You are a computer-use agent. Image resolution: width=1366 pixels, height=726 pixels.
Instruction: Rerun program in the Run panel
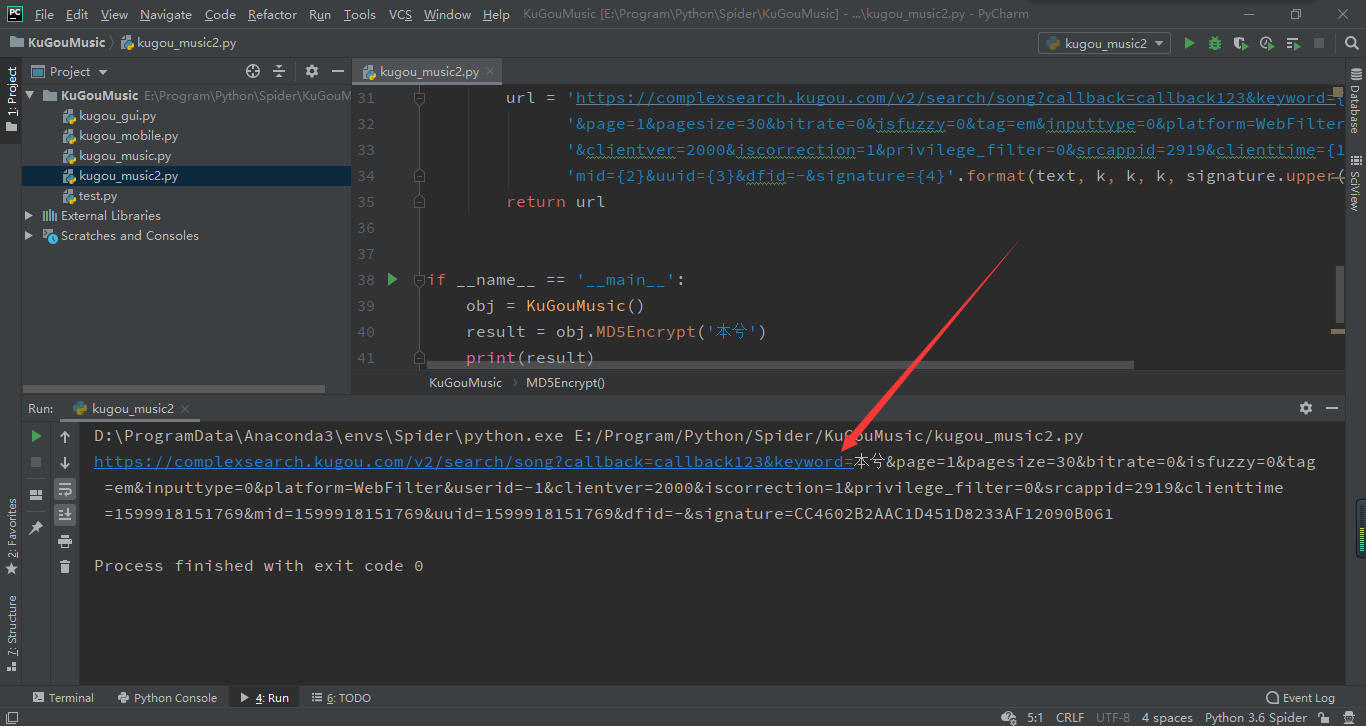(x=36, y=436)
